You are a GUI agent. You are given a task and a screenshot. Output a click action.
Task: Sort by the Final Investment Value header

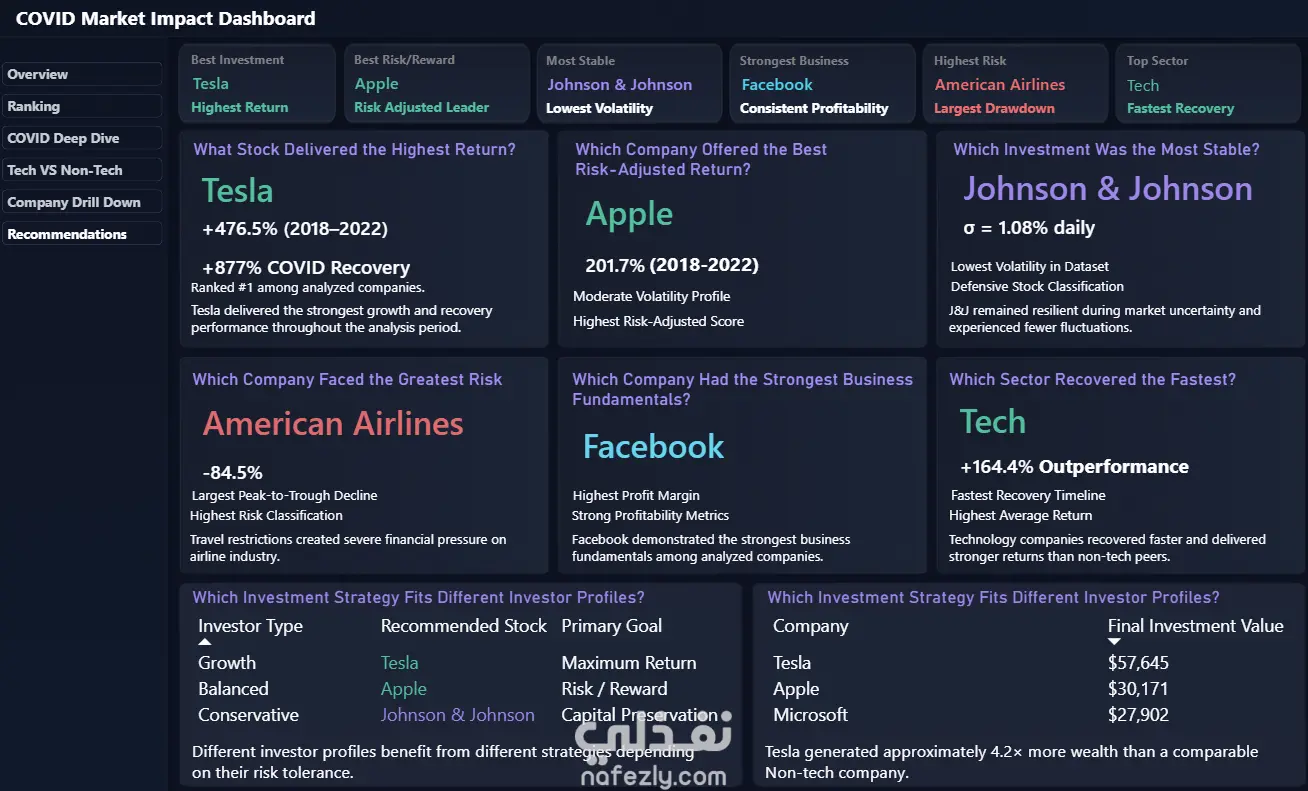tap(1195, 626)
